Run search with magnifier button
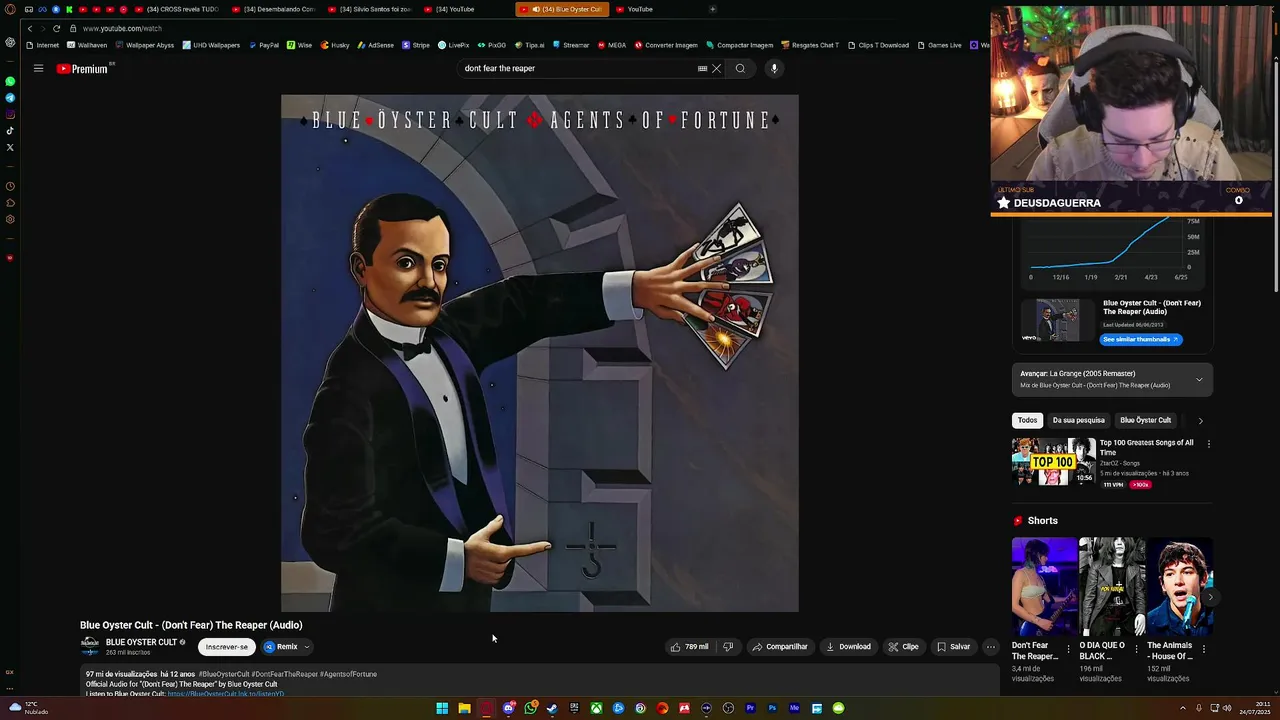This screenshot has width=1280, height=720. pos(740,69)
